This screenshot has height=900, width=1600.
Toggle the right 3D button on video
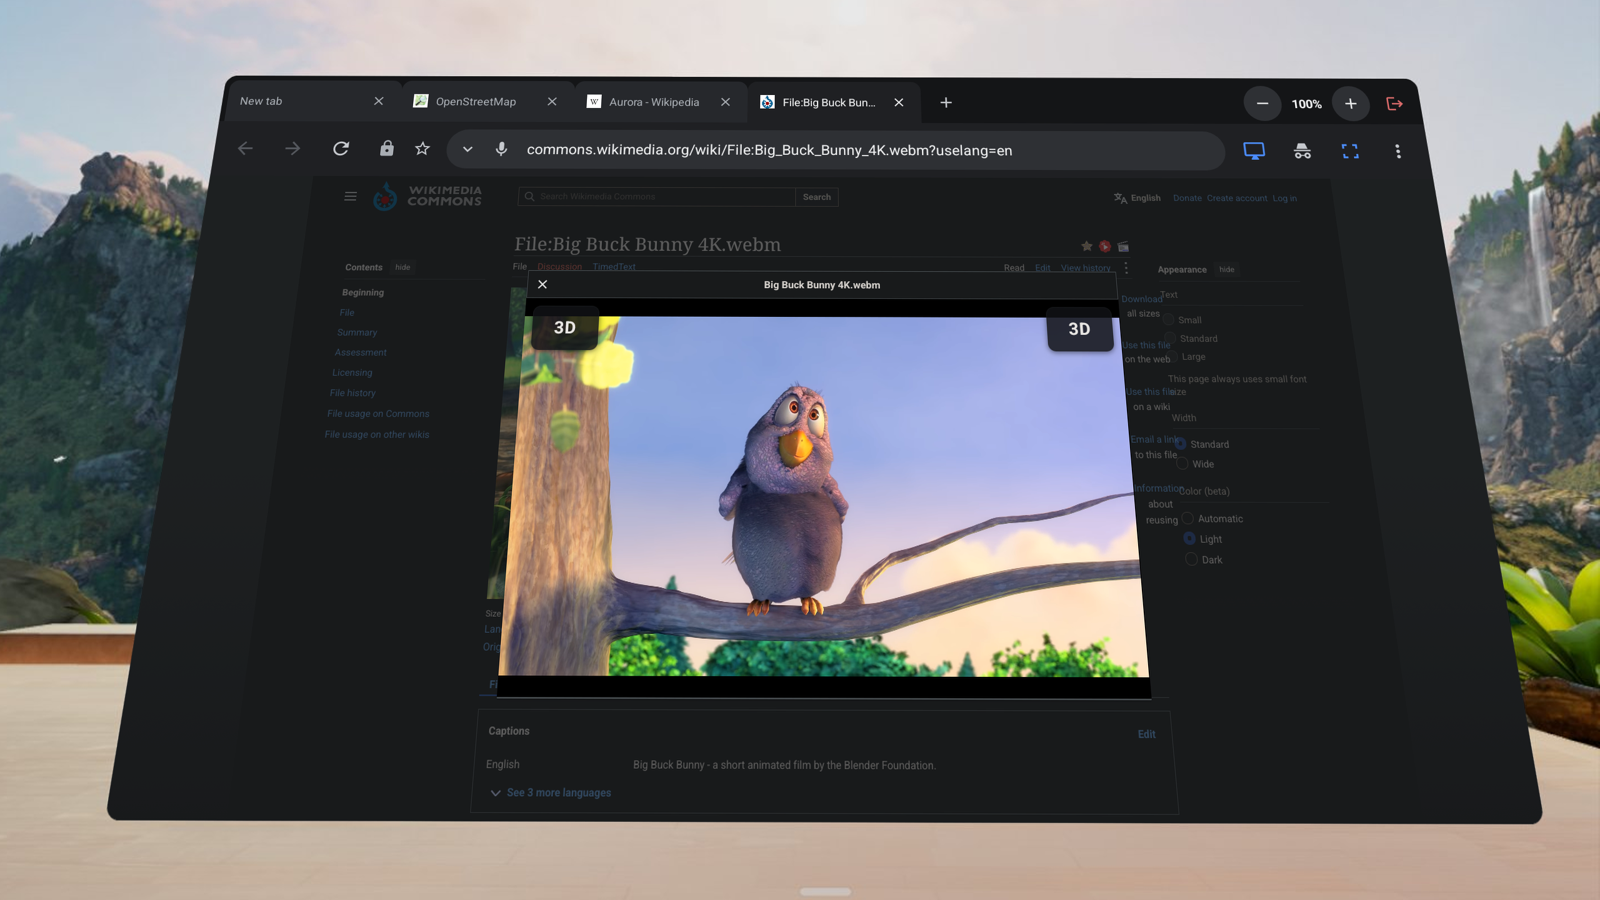[1079, 329]
